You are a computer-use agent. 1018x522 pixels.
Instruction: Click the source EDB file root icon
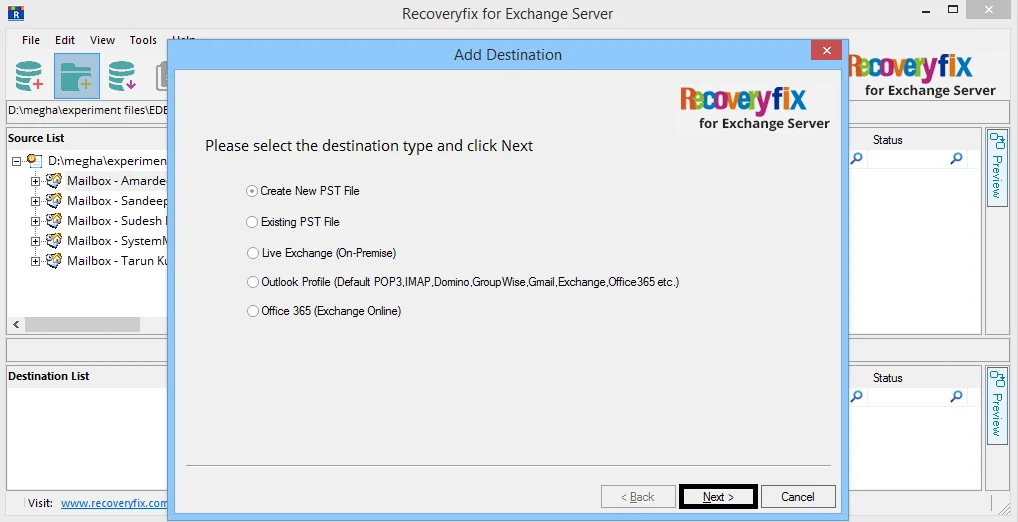click(34, 161)
